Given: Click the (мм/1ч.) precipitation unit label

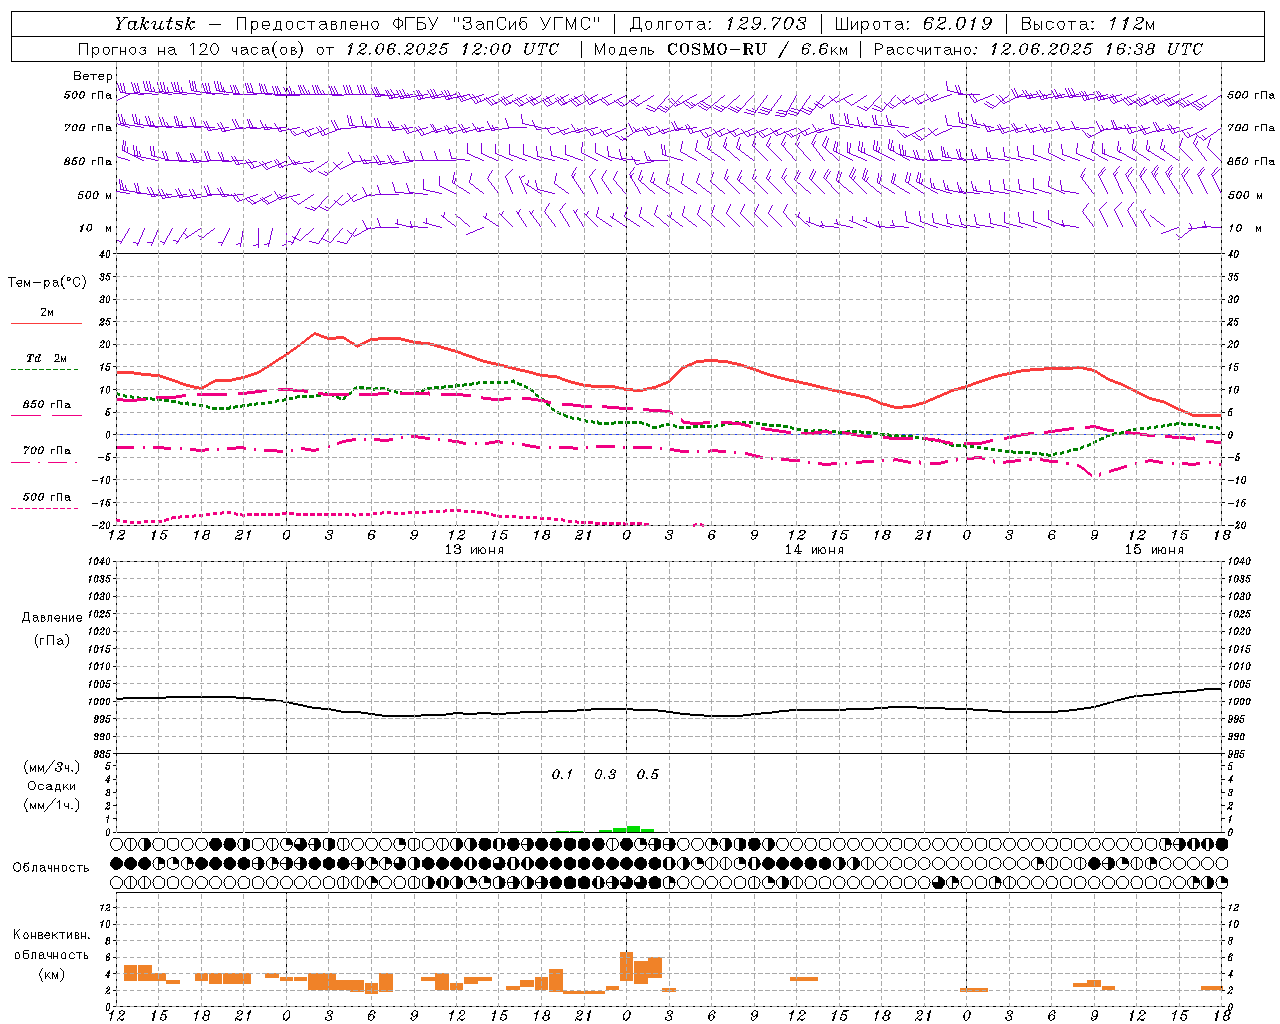Looking at the screenshot, I should [x=52, y=805].
